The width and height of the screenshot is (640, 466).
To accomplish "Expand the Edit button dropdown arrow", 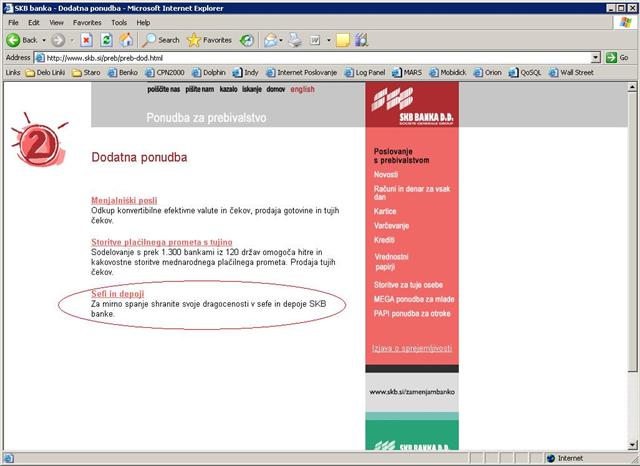I will point(328,40).
